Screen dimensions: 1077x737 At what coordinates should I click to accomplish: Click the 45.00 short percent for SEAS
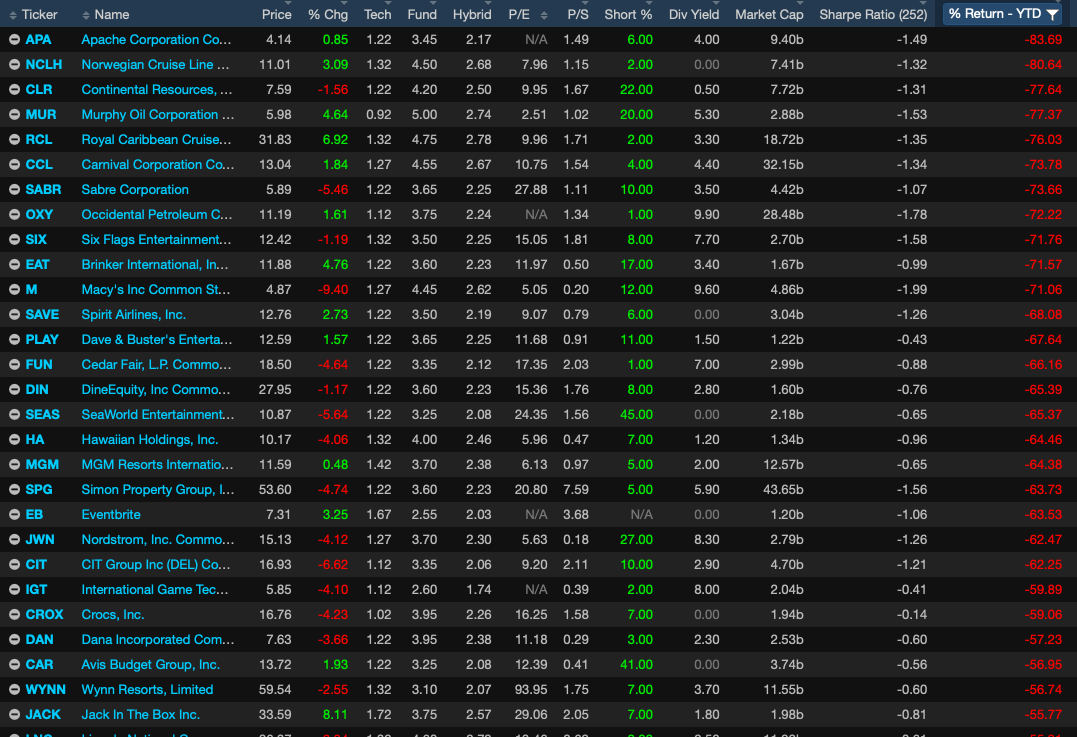coord(636,415)
